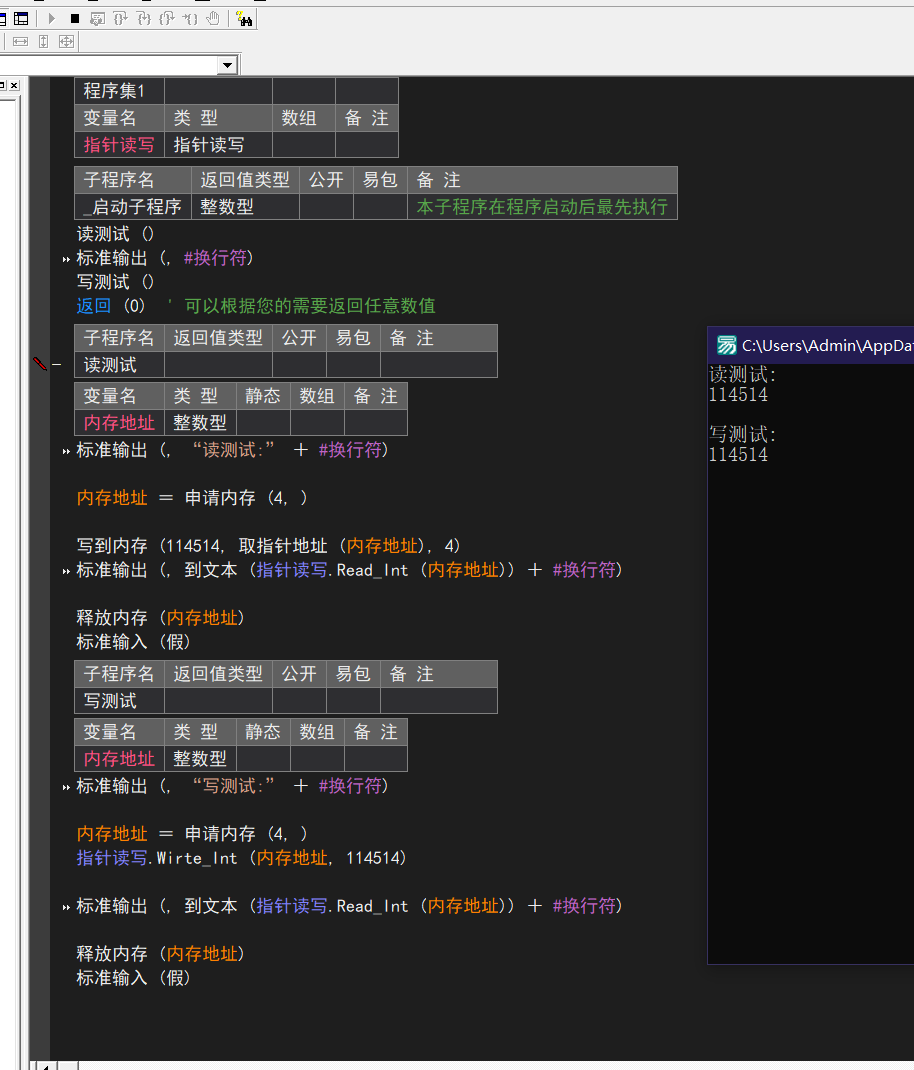Click the vertical double-arrow same height icon
This screenshot has width=914, height=1070.
(x=44, y=42)
